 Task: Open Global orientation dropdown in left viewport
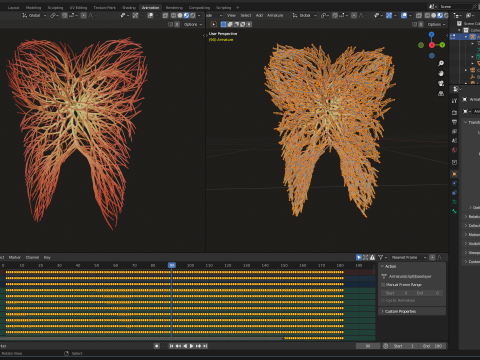[34, 15]
